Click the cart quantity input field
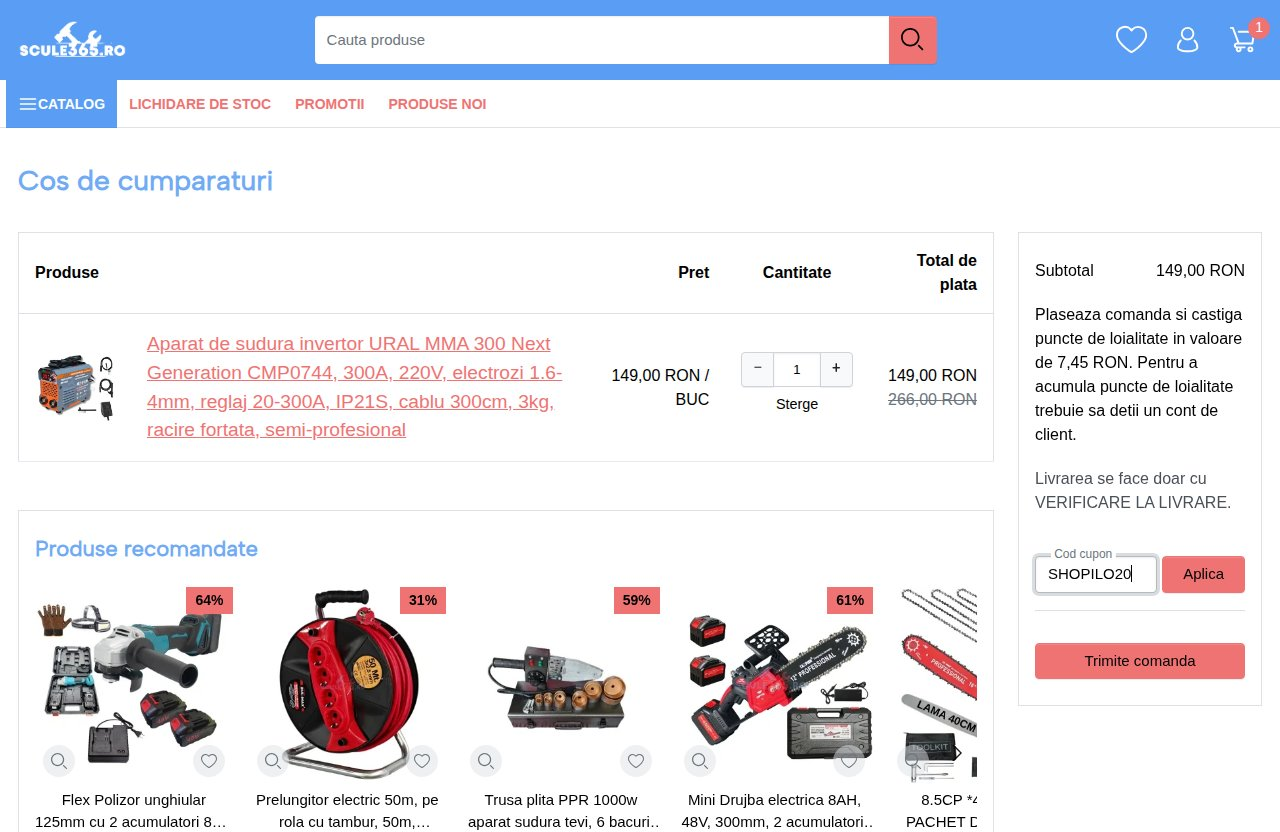Image resolution: width=1280 pixels, height=832 pixels. pos(797,369)
